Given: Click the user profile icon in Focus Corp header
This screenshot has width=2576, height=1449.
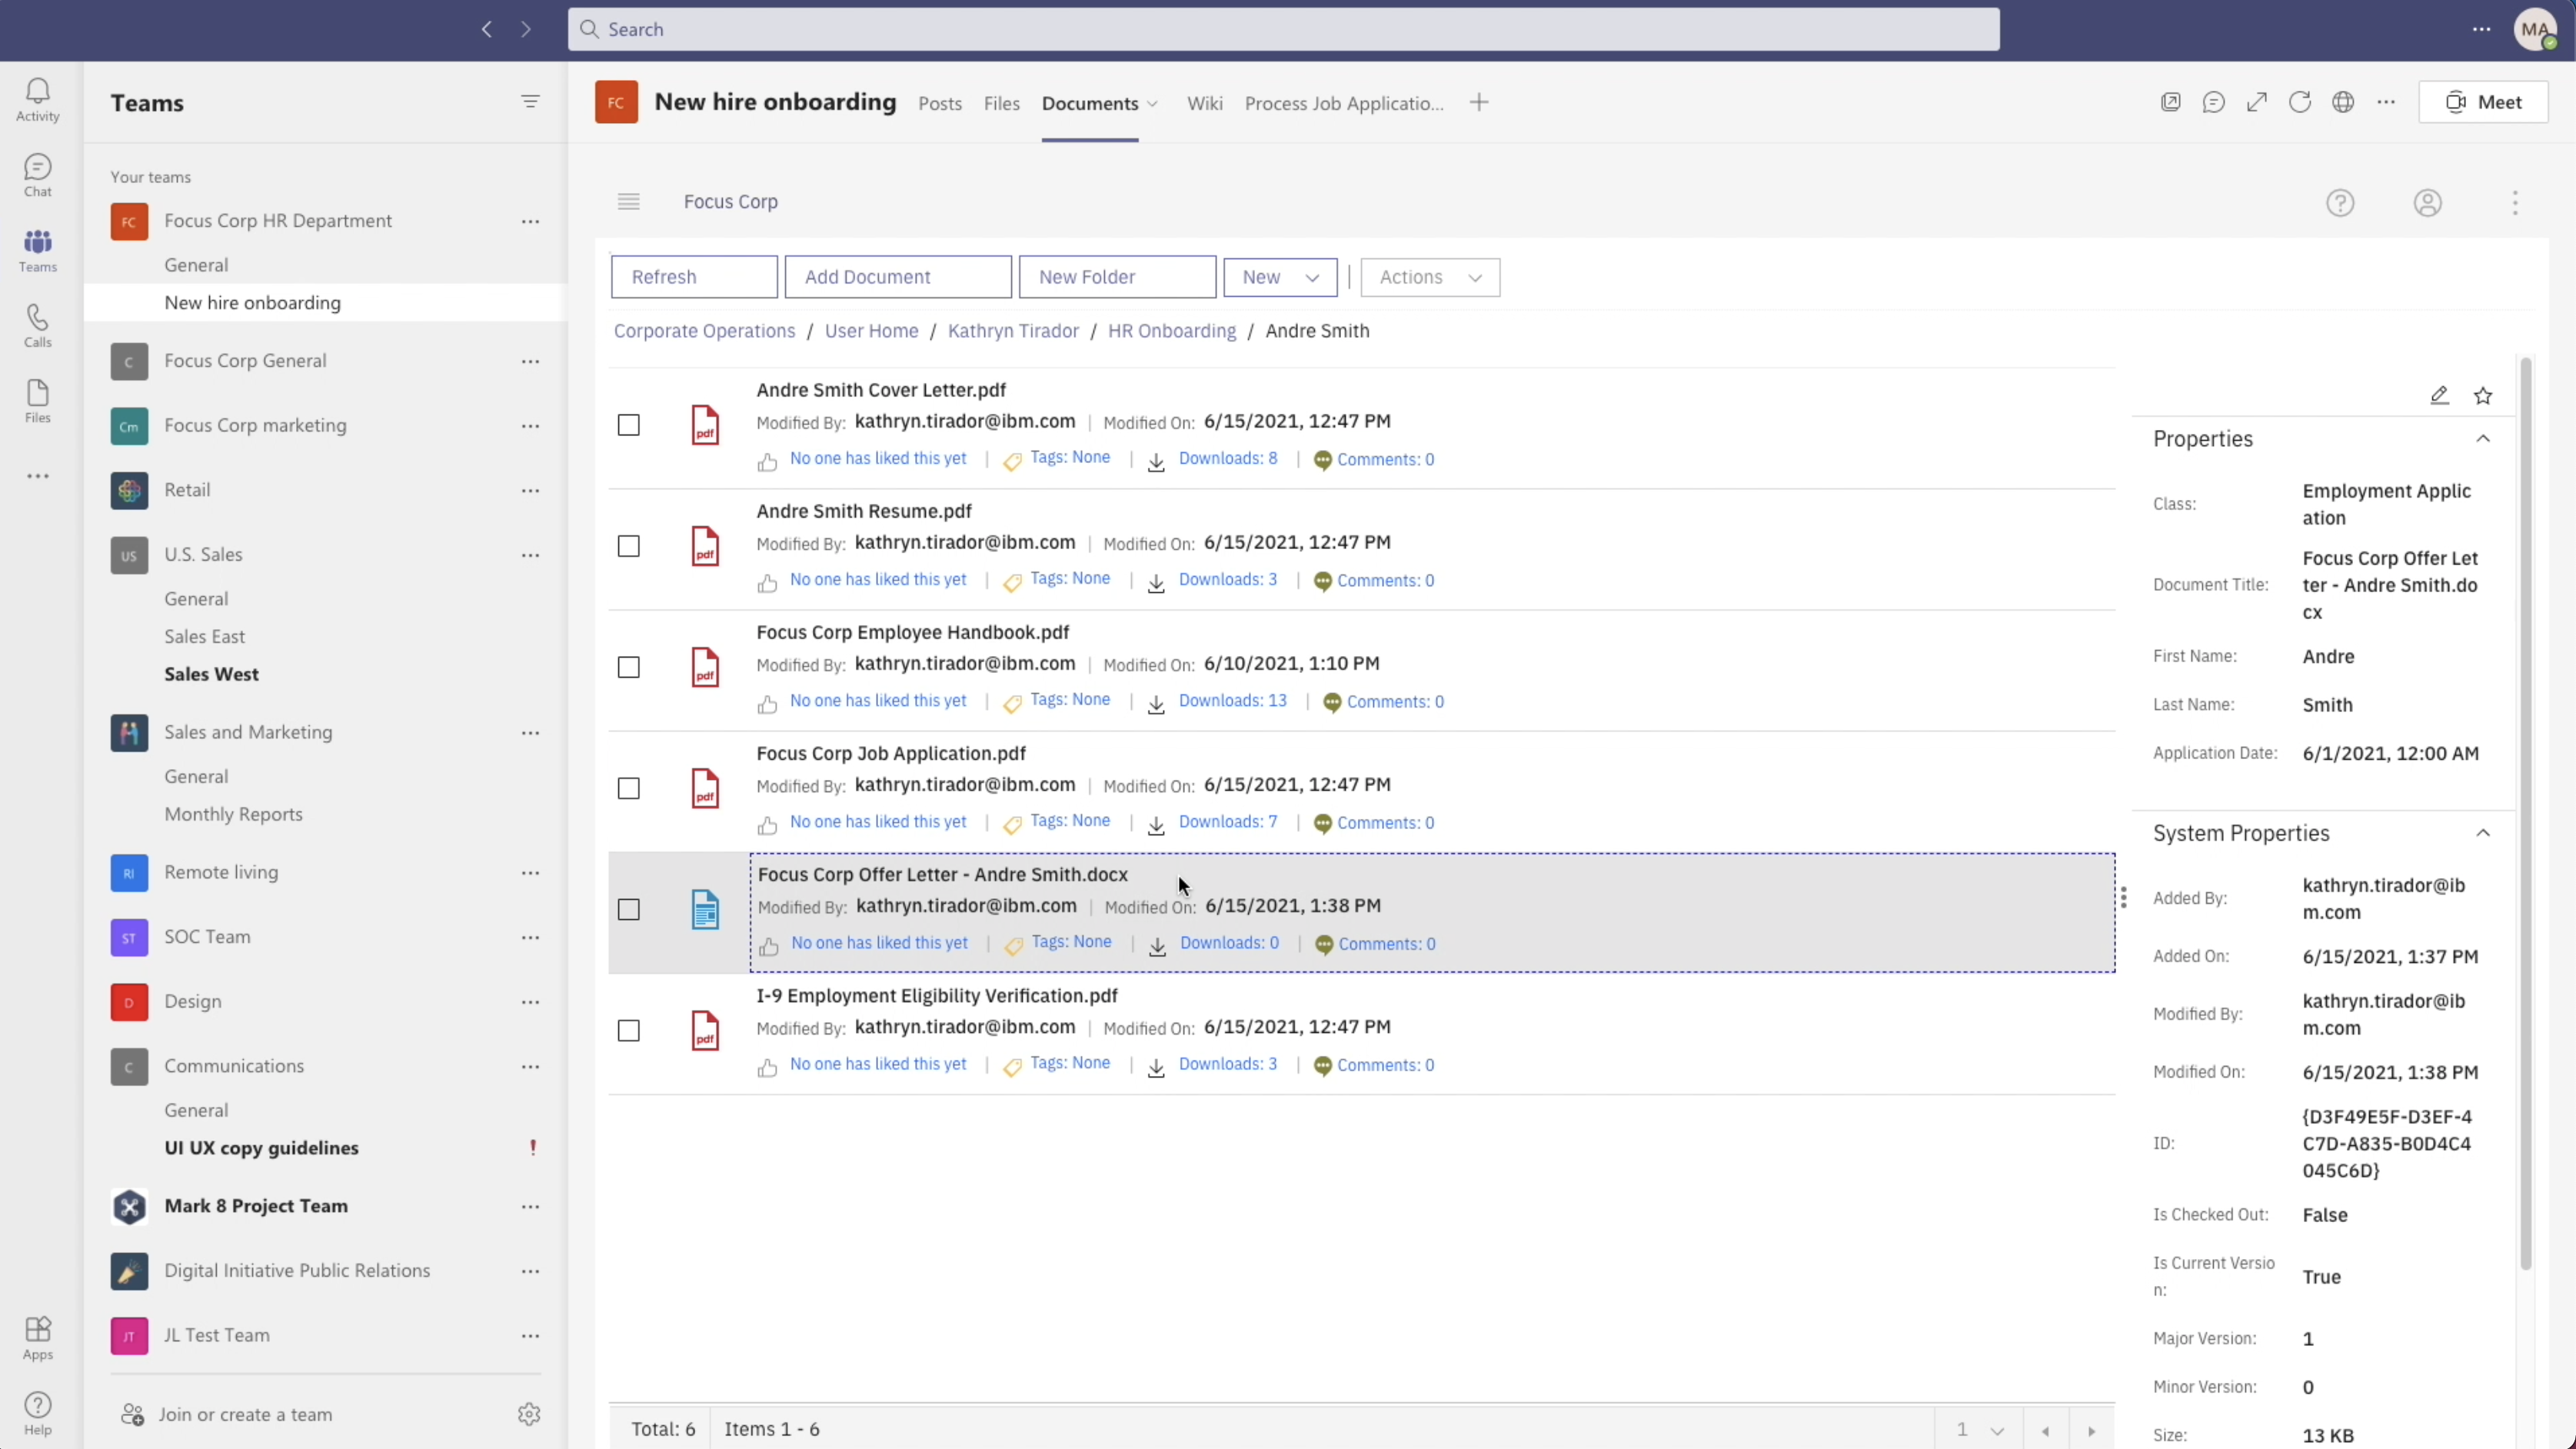Looking at the screenshot, I should (2428, 203).
